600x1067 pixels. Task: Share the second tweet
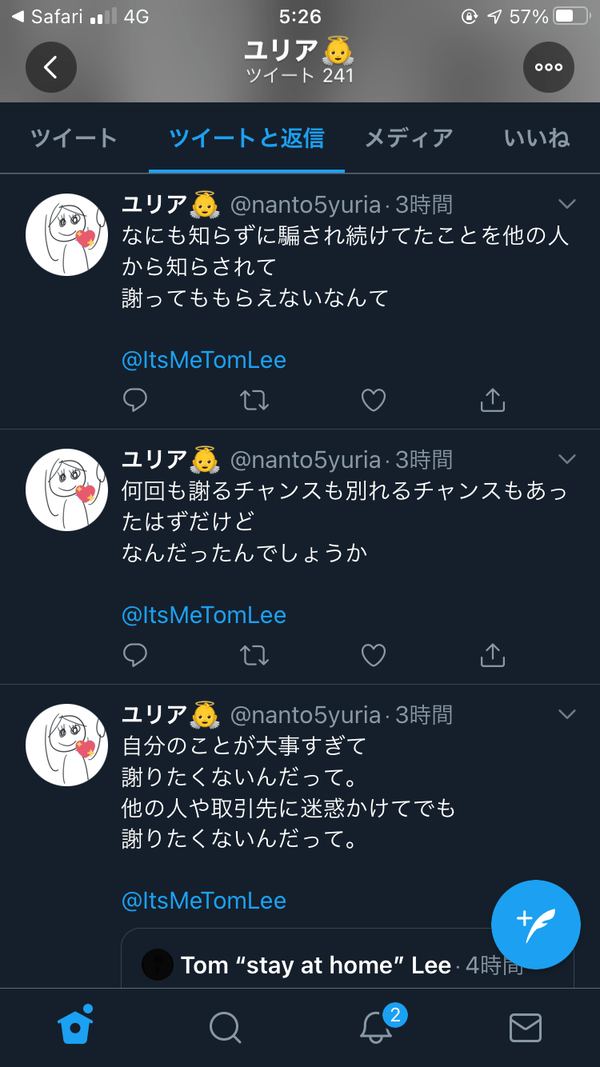coord(493,655)
